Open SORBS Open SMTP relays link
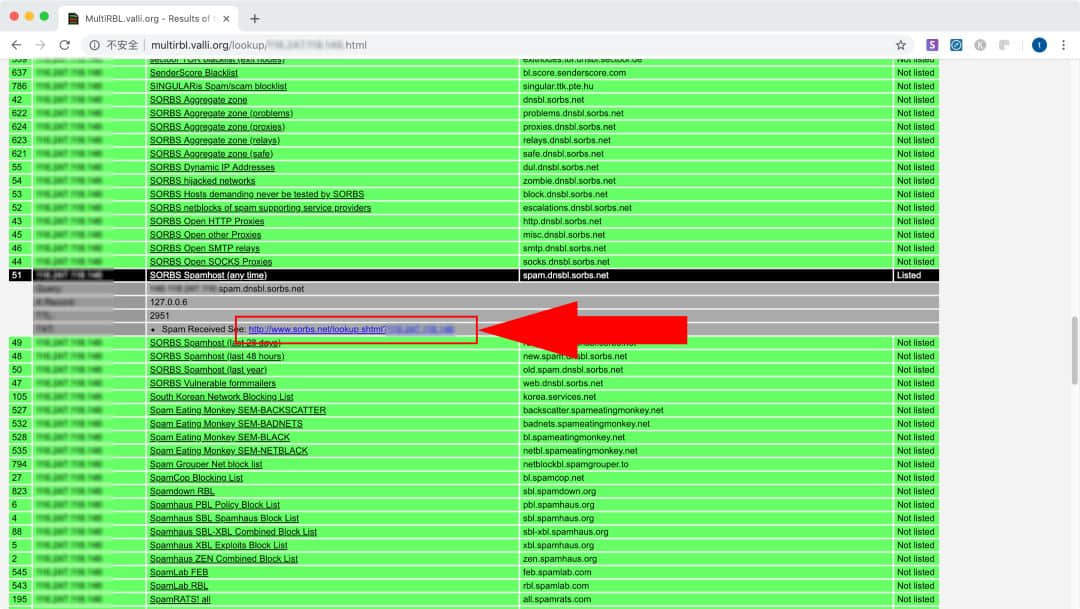The width and height of the screenshot is (1080, 609). pos(205,248)
